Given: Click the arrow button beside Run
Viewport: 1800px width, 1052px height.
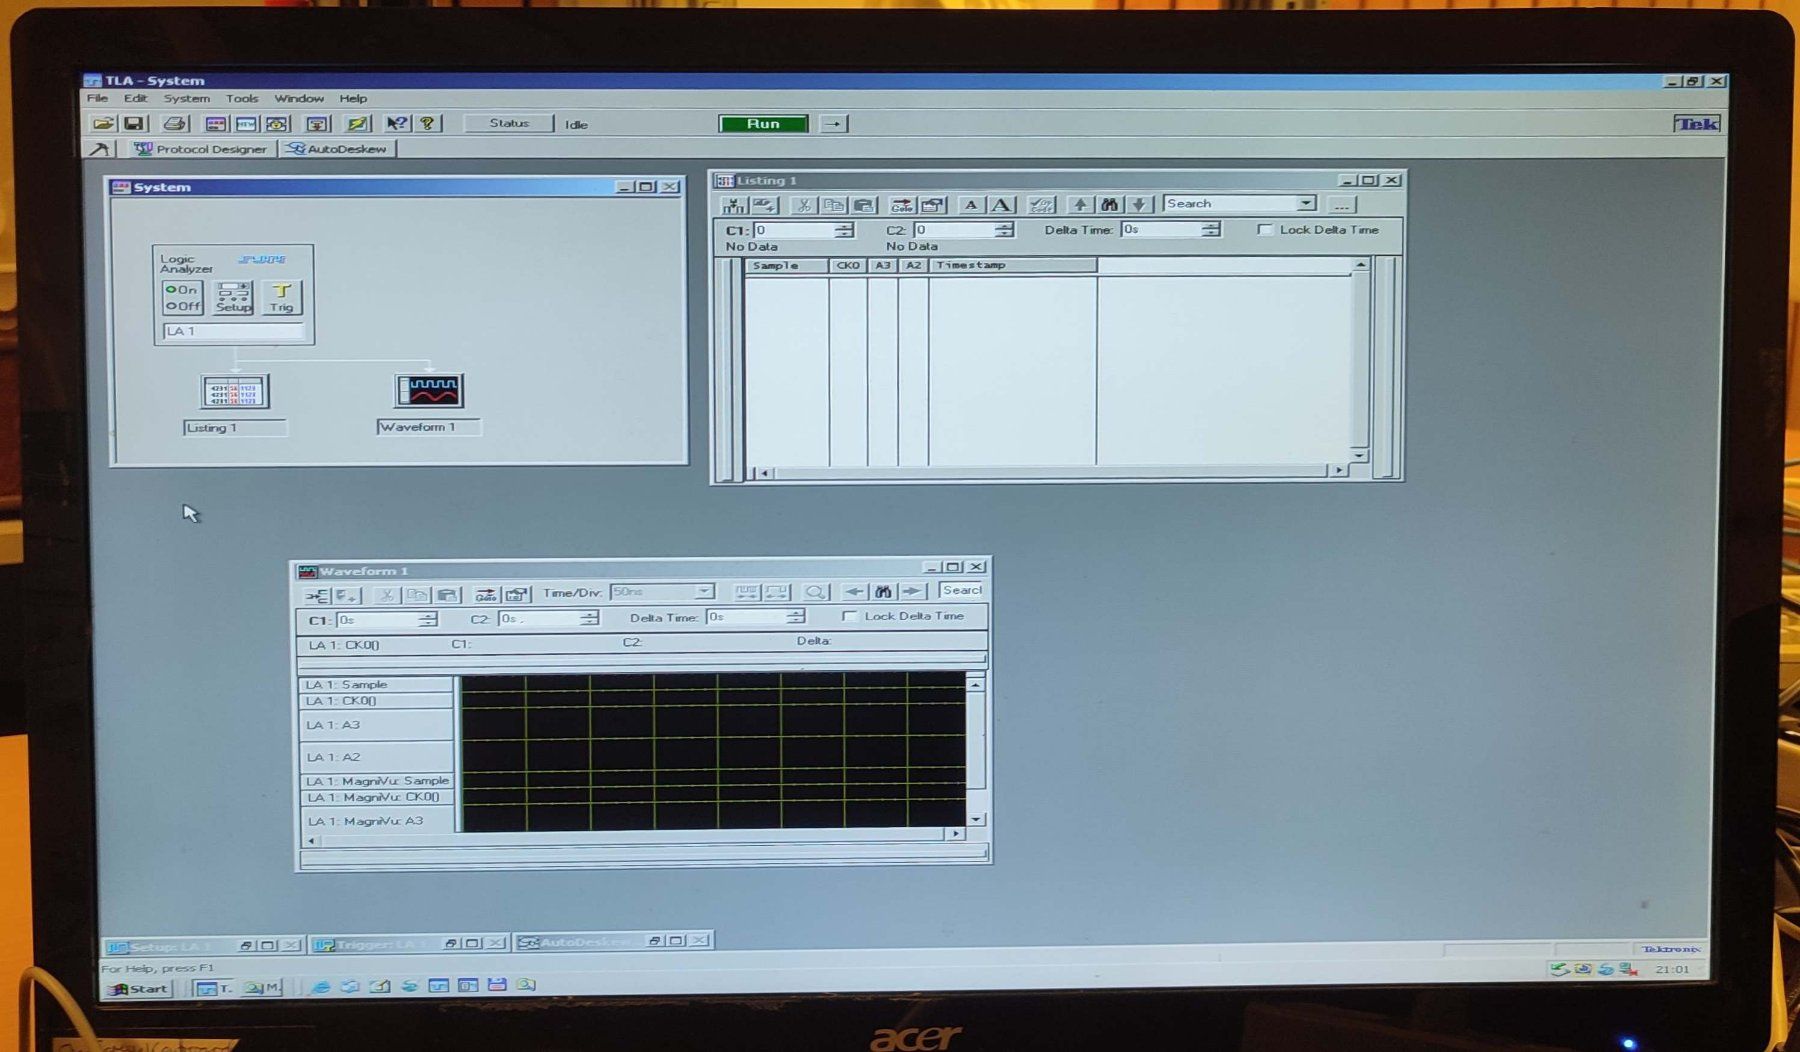Looking at the screenshot, I should coord(833,124).
